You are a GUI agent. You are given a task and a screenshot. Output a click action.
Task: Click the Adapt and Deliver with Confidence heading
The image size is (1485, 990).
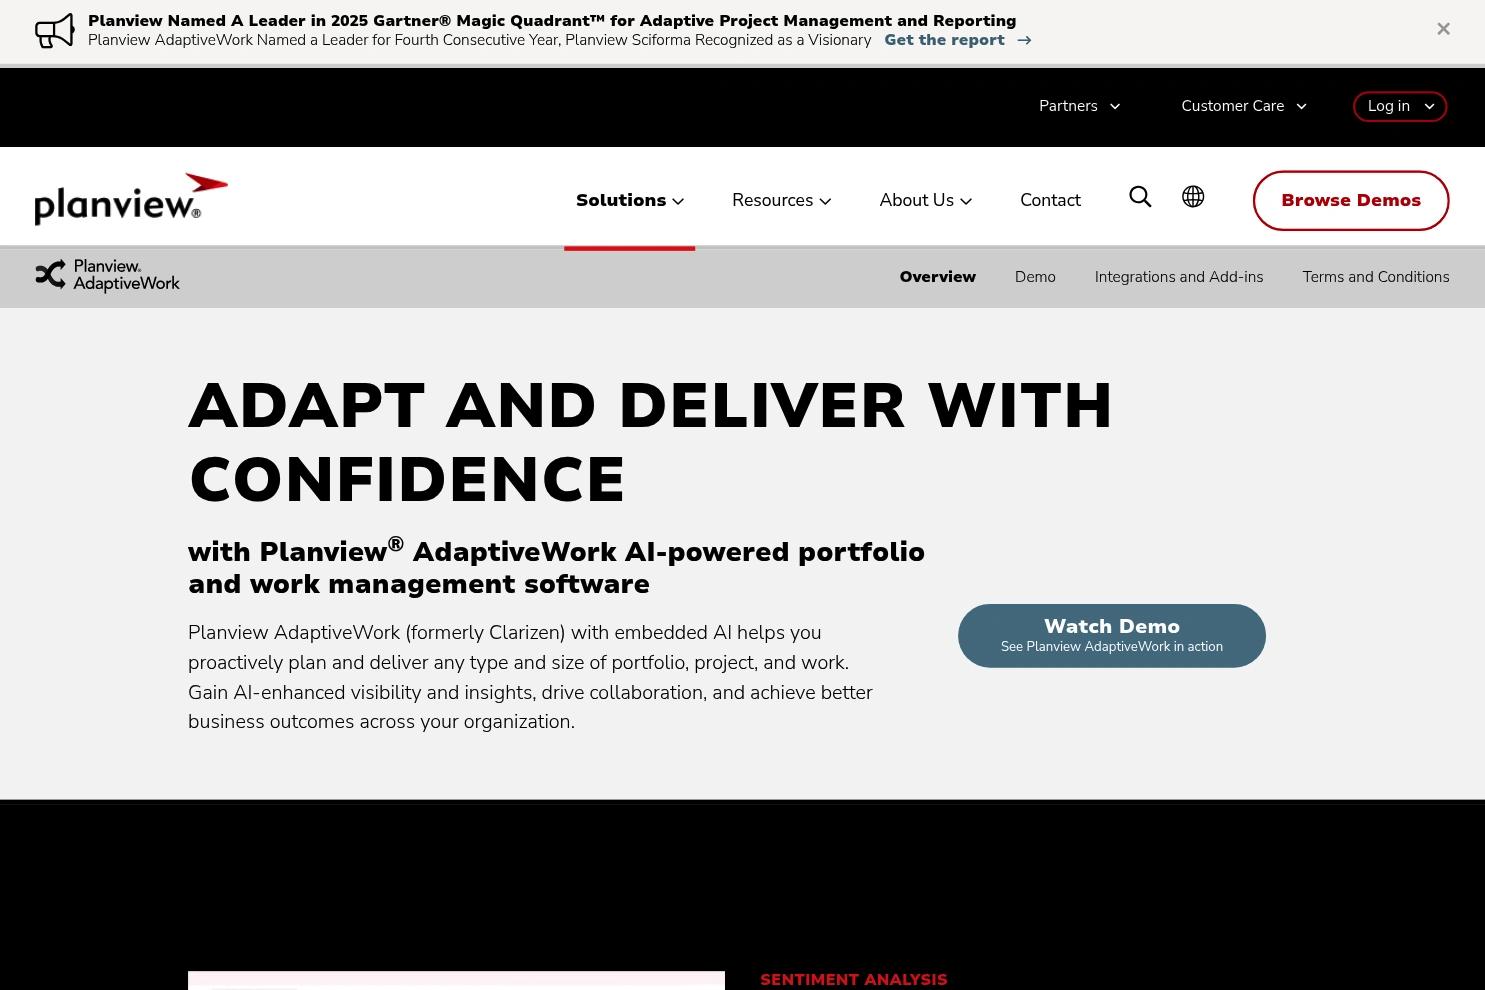click(x=650, y=442)
